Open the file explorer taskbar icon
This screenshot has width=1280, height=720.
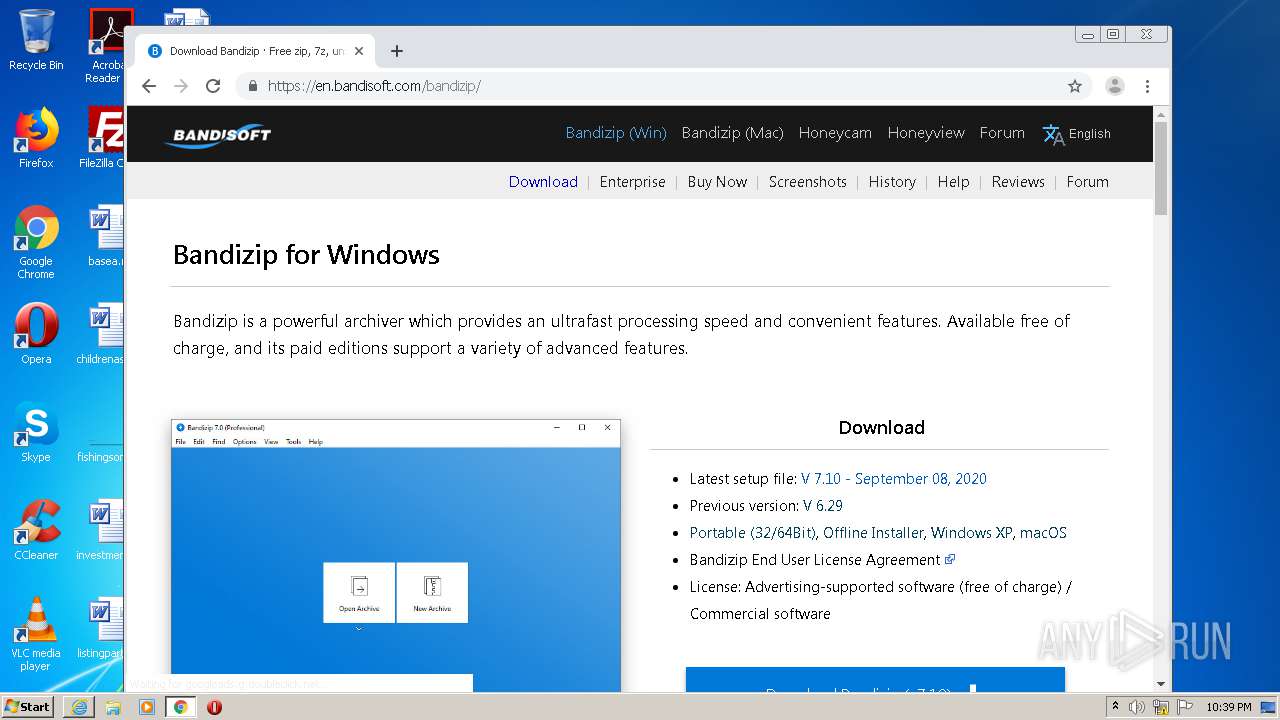[113, 707]
